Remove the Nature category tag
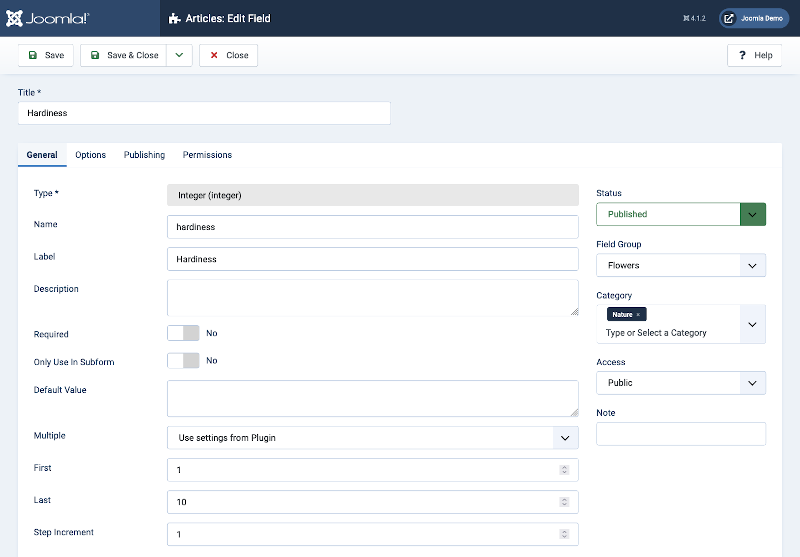800x557 pixels. 638,315
